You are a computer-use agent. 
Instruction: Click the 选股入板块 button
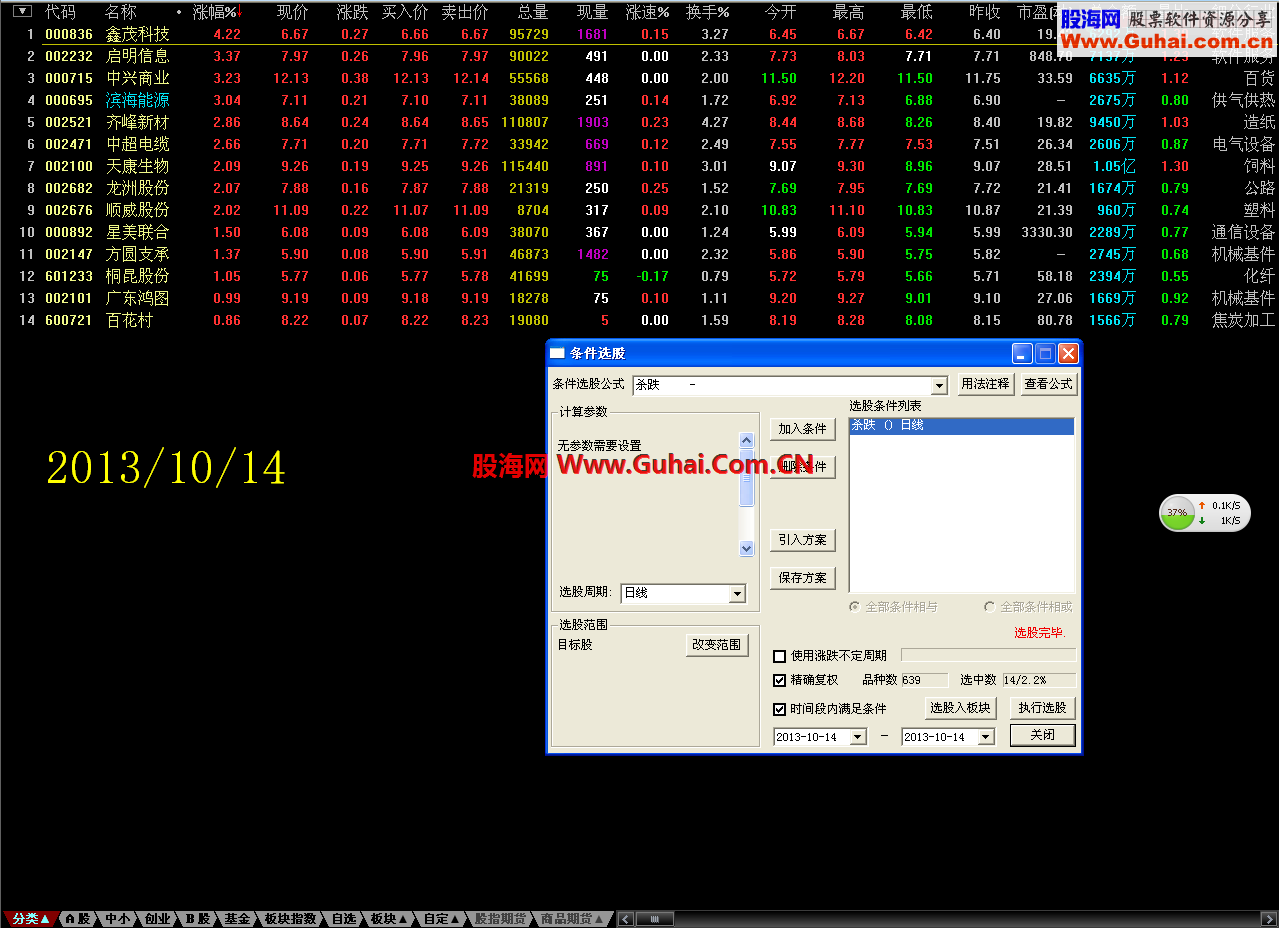coord(960,708)
